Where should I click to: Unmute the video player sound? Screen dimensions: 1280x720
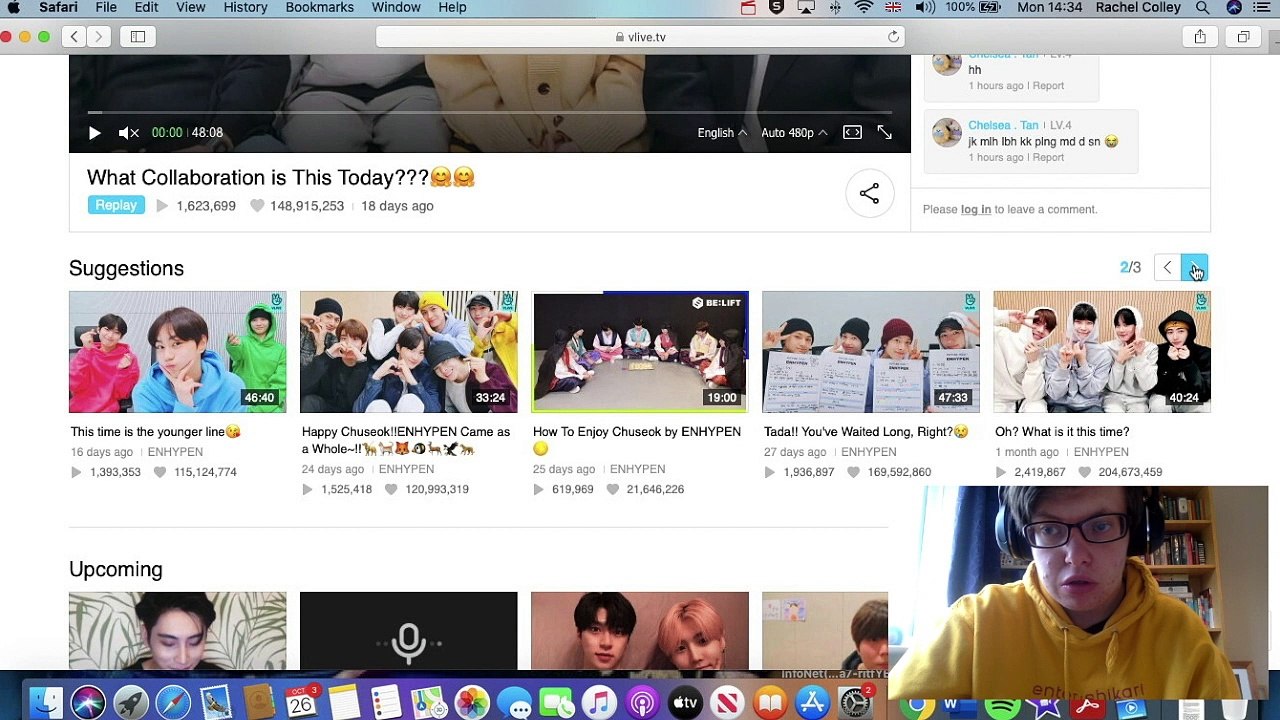click(x=129, y=132)
